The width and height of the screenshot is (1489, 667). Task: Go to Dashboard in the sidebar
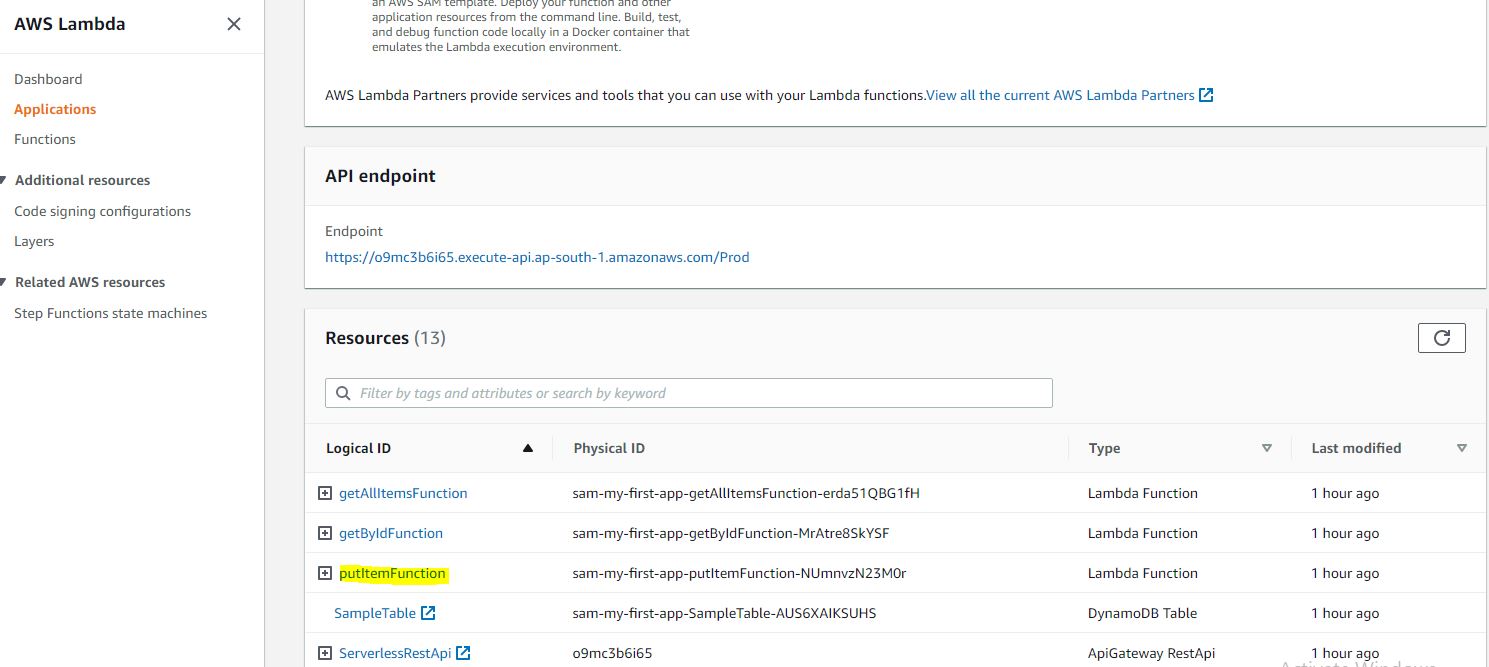click(48, 79)
